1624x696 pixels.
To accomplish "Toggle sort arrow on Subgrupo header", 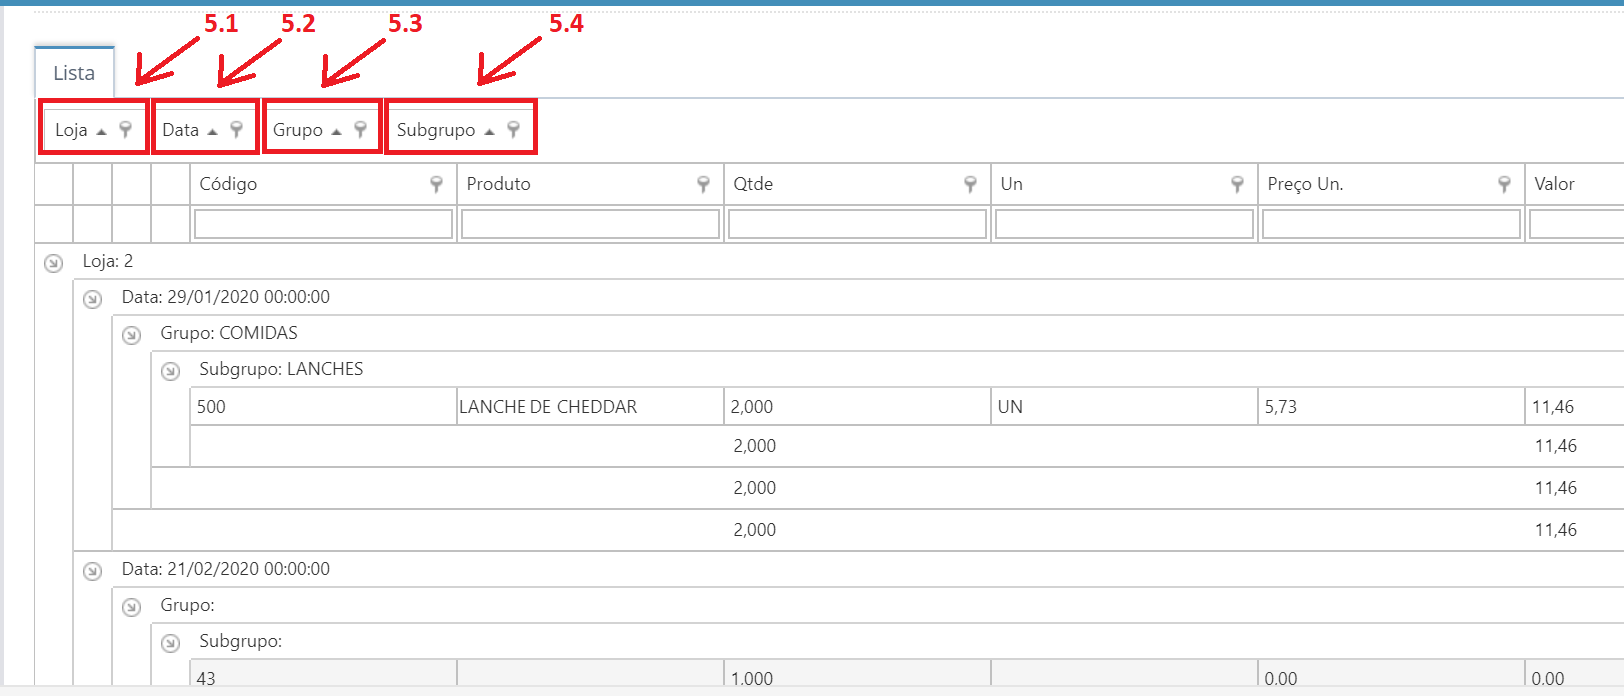I will coord(489,131).
